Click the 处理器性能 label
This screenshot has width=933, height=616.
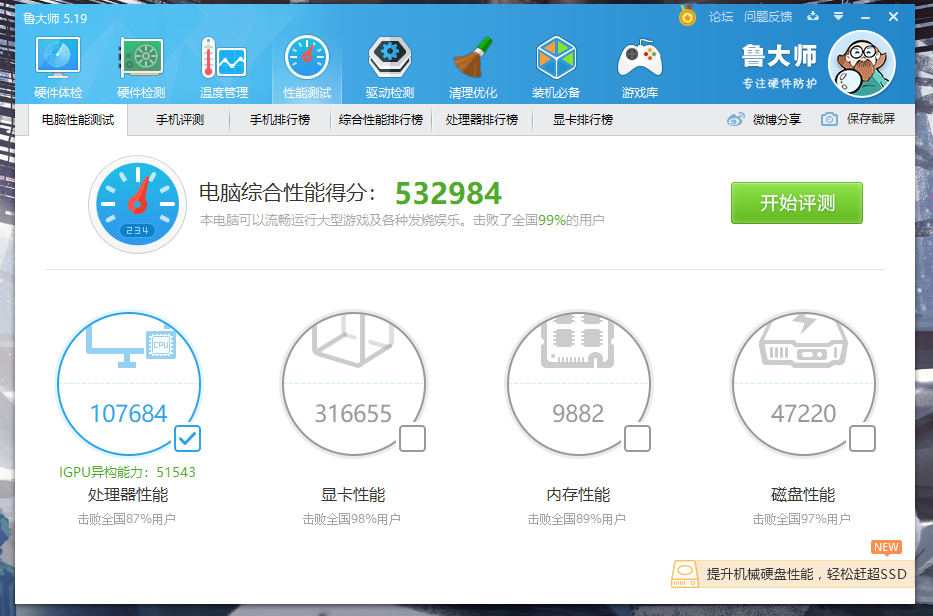tap(128, 495)
